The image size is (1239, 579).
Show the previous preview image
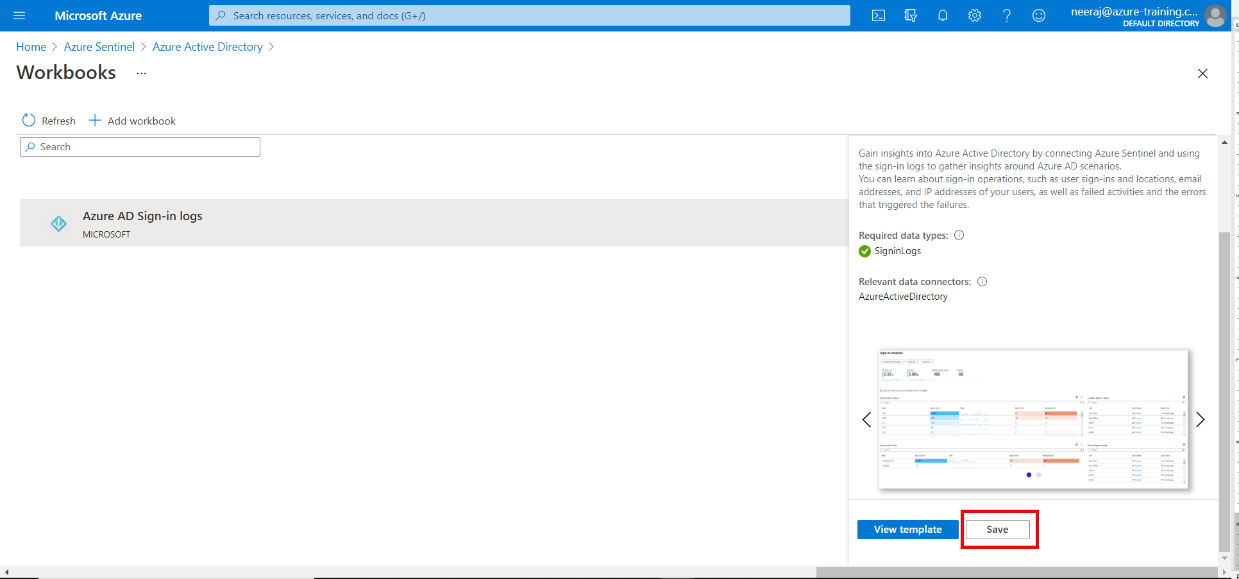[x=867, y=420]
